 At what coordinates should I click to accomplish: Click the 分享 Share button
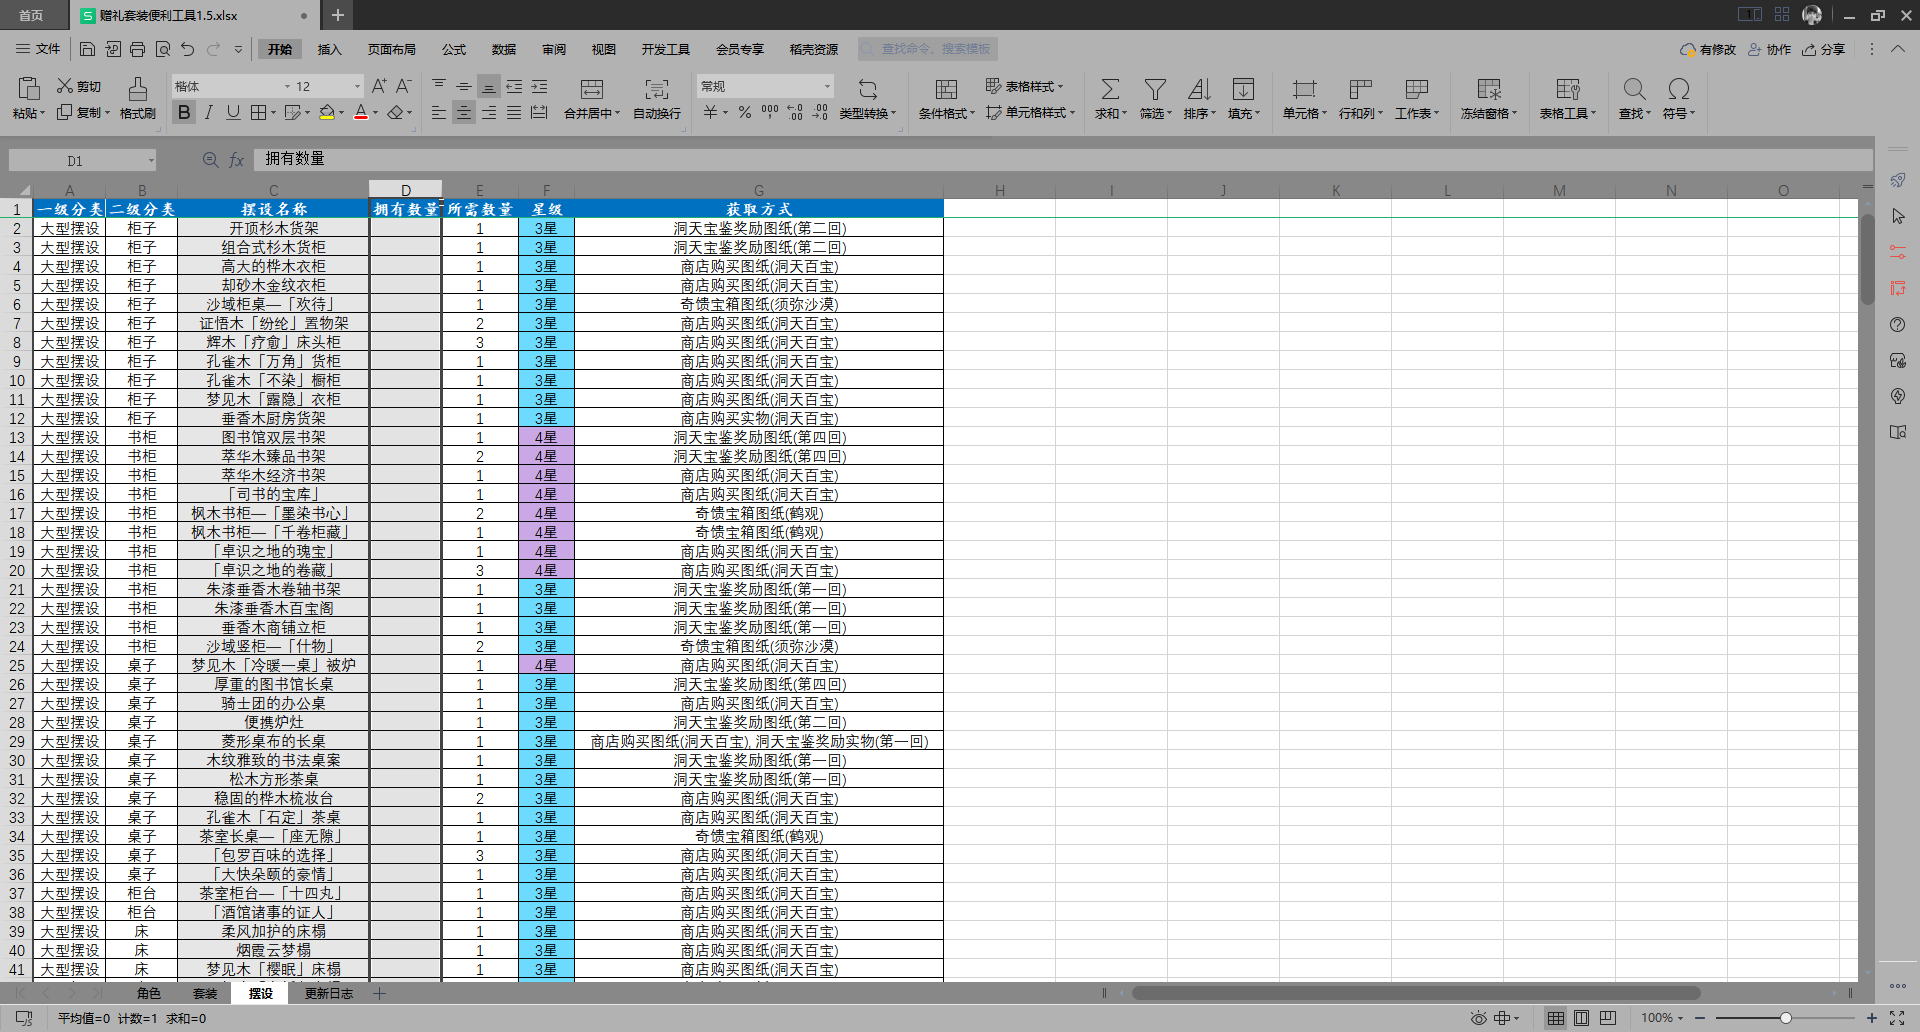1823,49
